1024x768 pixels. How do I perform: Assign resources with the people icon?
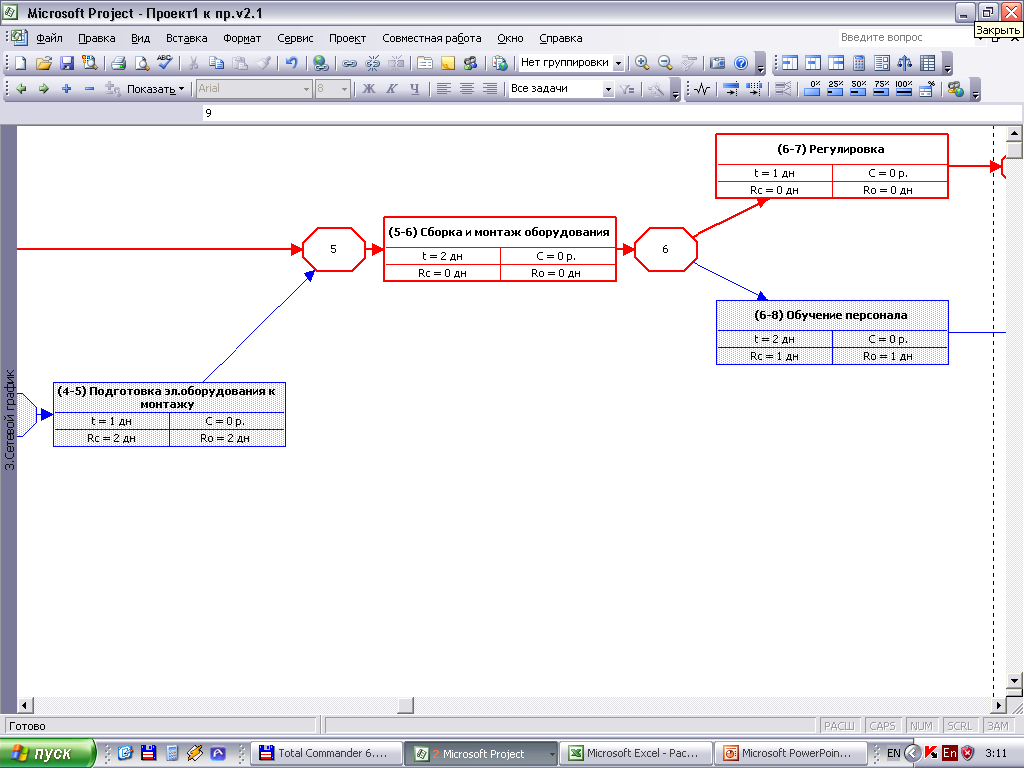coord(470,63)
